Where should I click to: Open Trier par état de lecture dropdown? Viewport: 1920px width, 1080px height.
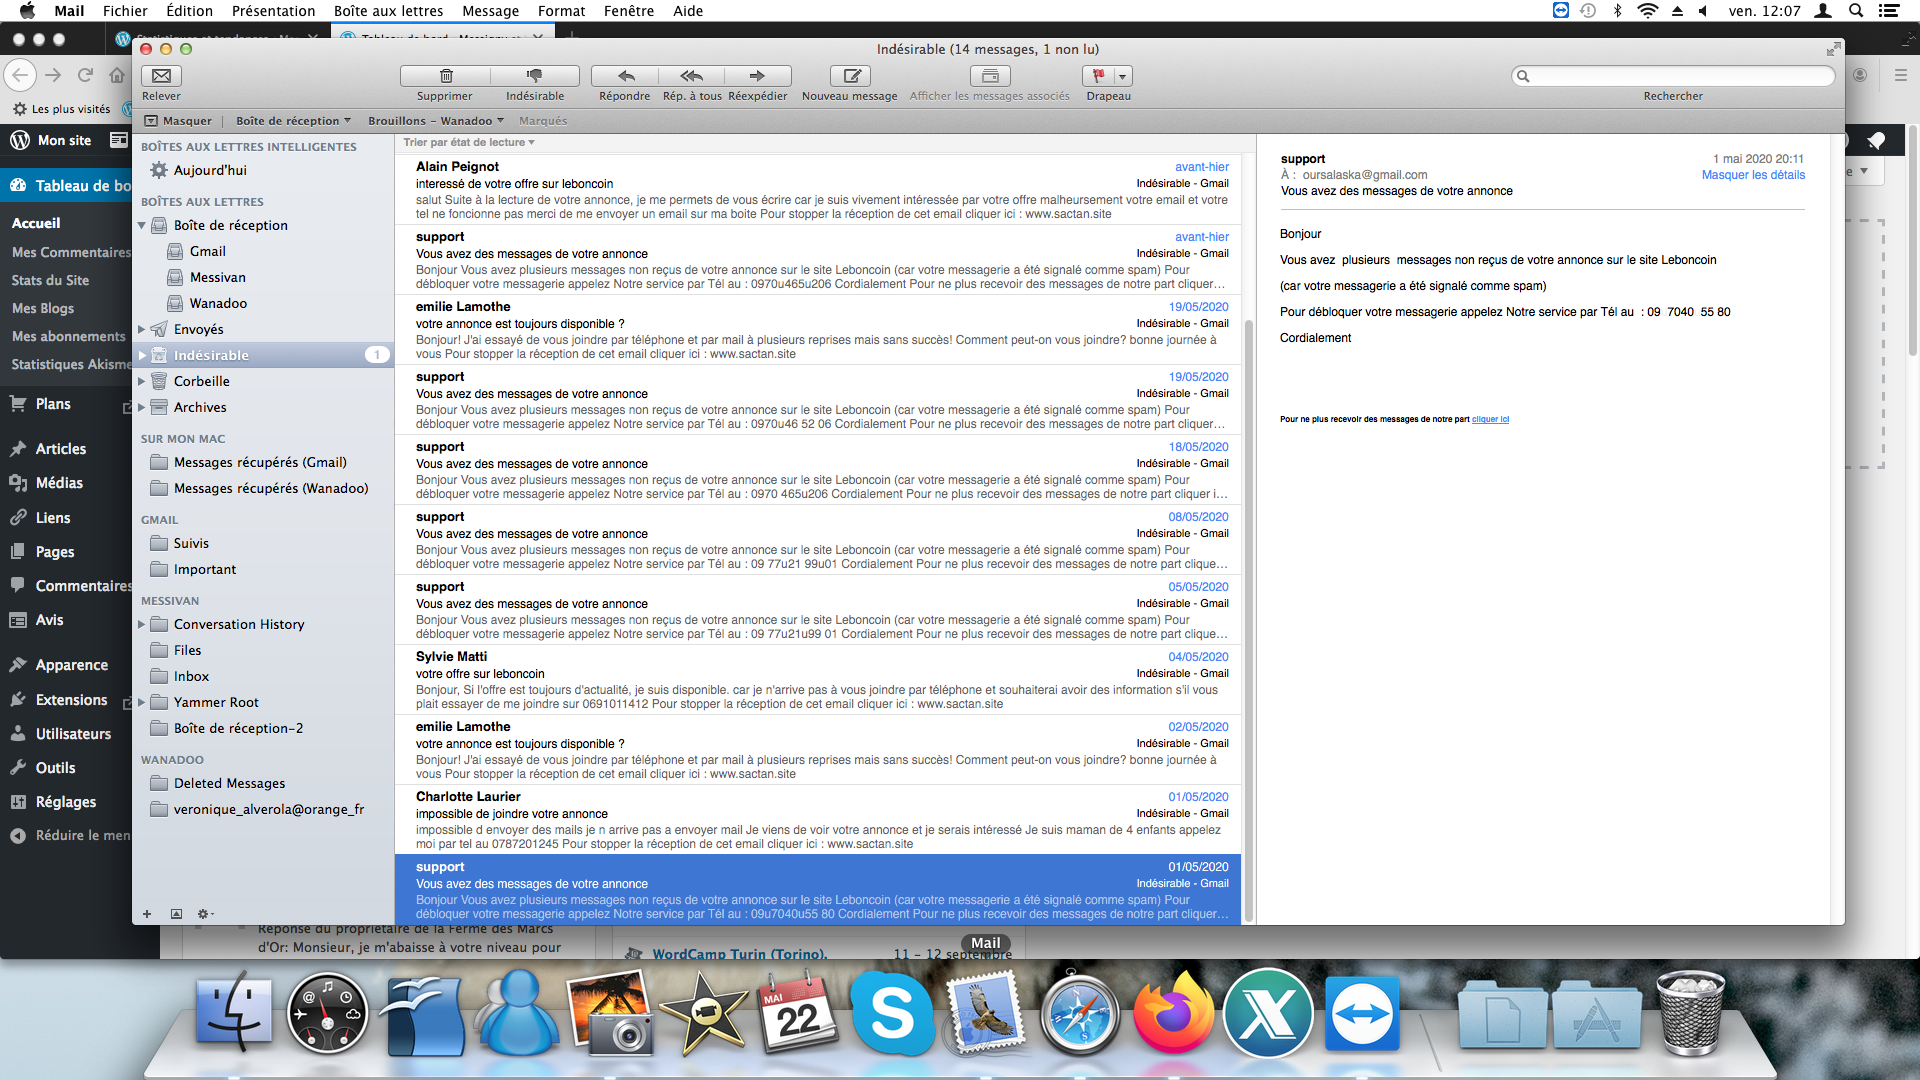tap(468, 142)
